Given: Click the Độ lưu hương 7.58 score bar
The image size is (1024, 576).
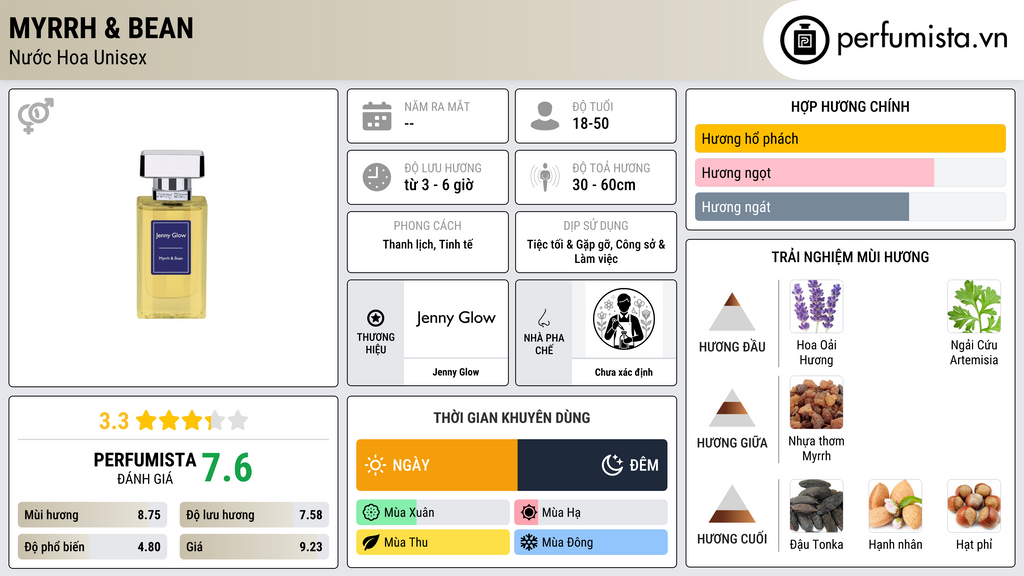Looking at the screenshot, I should click(x=254, y=515).
